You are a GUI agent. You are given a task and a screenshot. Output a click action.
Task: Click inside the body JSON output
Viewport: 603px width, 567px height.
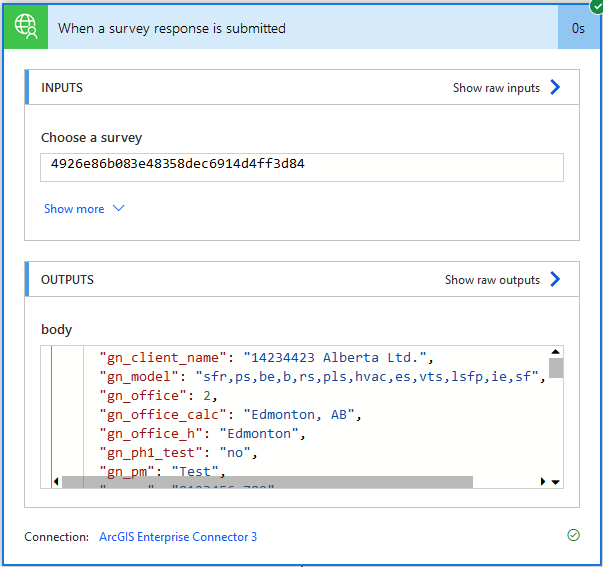pos(300,415)
